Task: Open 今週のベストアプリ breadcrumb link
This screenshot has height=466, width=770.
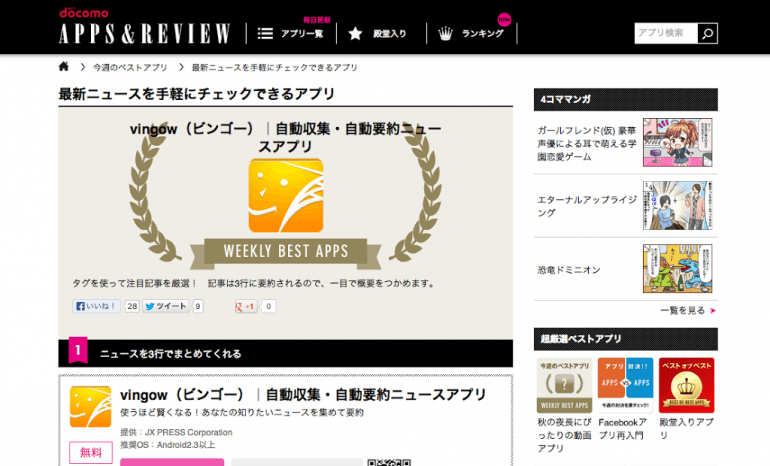Action: tap(130, 67)
